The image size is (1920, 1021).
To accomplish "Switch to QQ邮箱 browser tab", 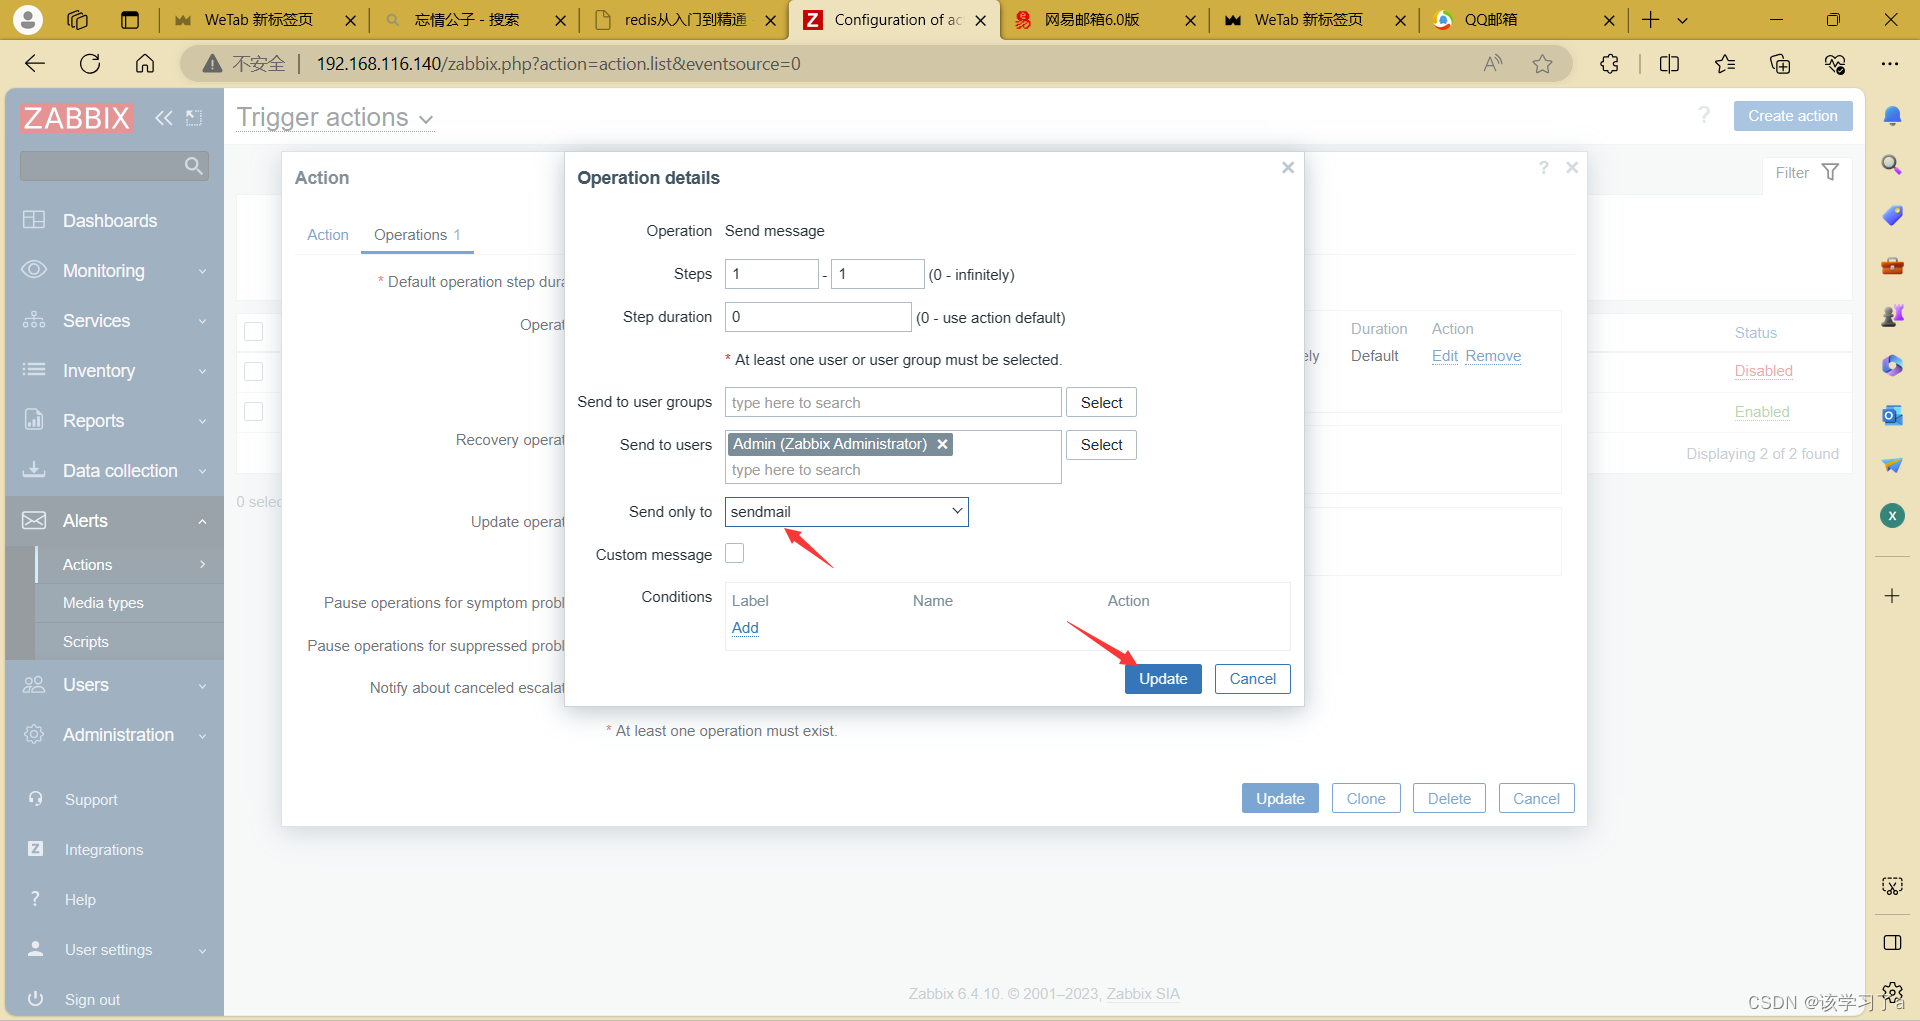I will (1521, 20).
